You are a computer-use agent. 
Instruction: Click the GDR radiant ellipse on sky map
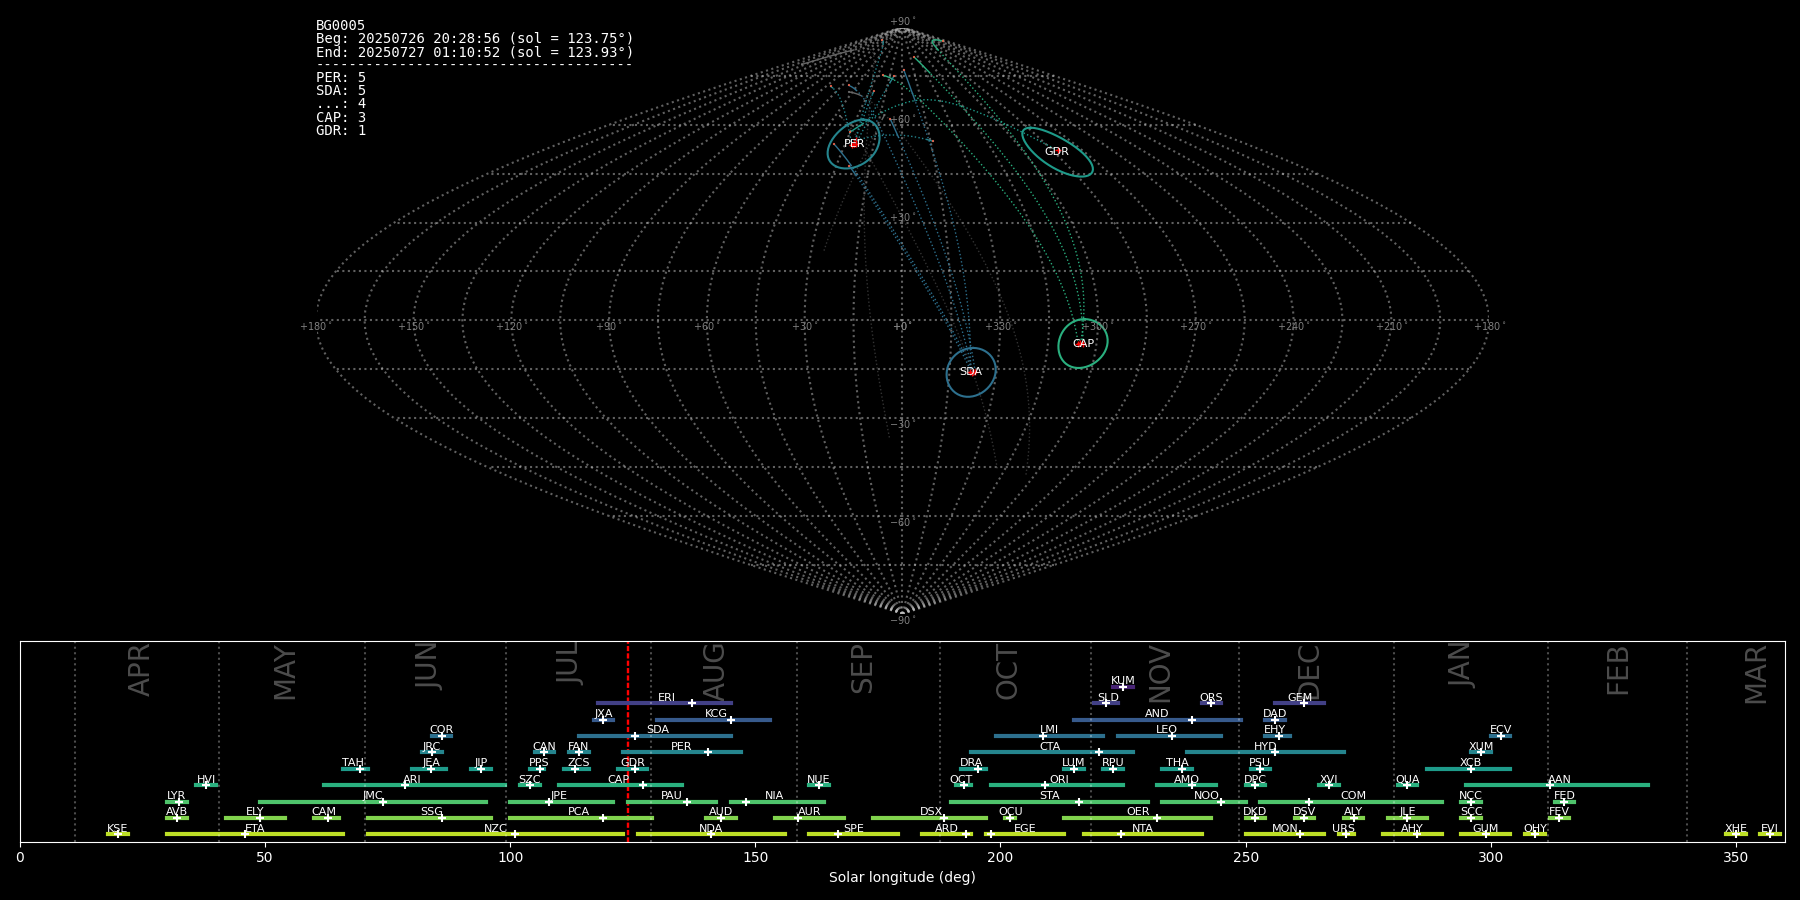point(1057,152)
